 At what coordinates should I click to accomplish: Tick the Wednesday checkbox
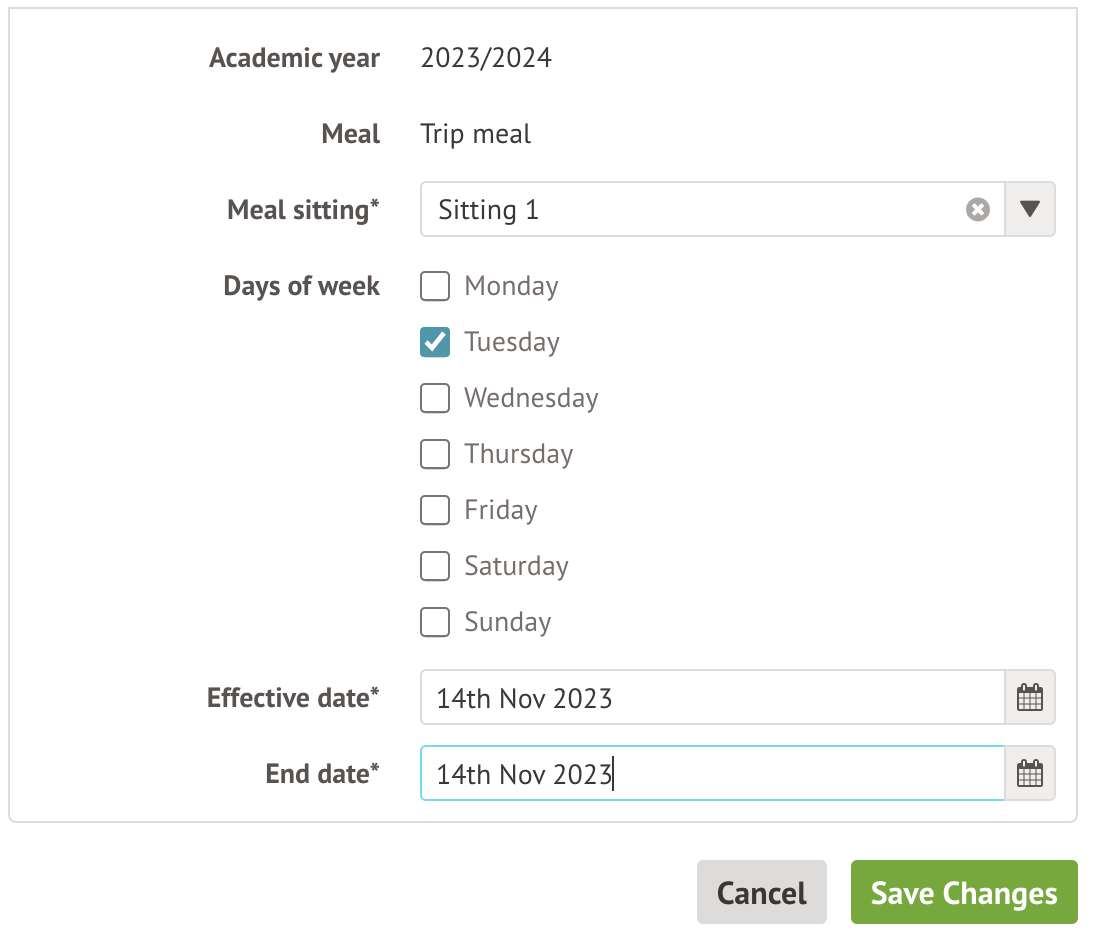[x=435, y=398]
